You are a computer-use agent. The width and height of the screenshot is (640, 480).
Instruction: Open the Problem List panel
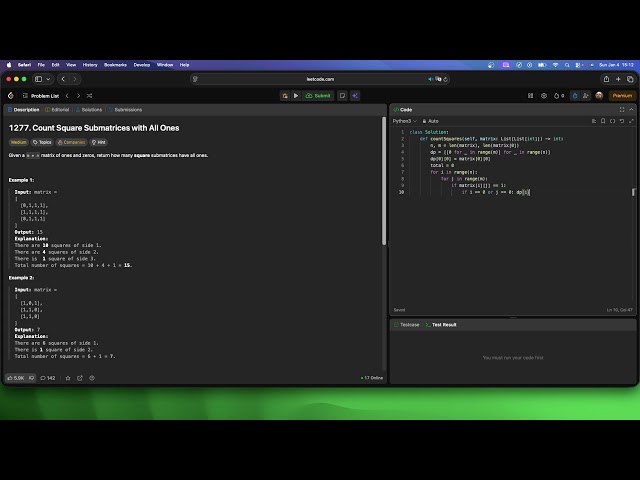click(41, 96)
